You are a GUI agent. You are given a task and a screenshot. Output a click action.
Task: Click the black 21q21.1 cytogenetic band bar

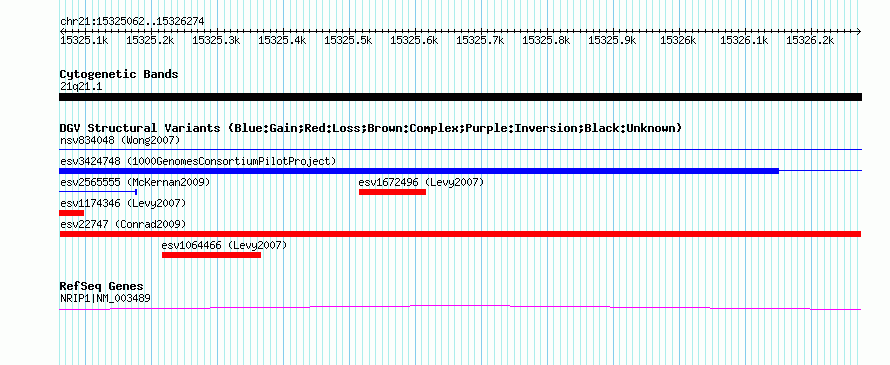pos(460,97)
